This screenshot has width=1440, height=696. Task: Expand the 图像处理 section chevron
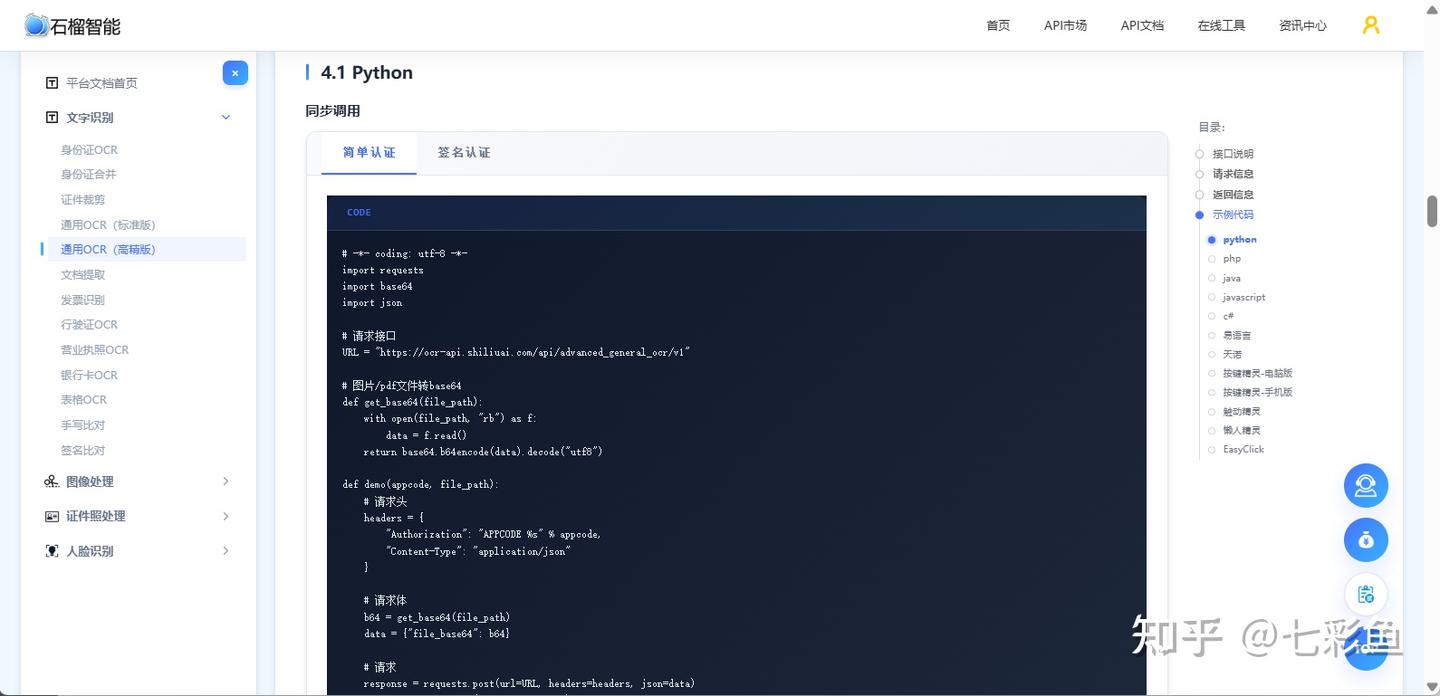coord(226,482)
